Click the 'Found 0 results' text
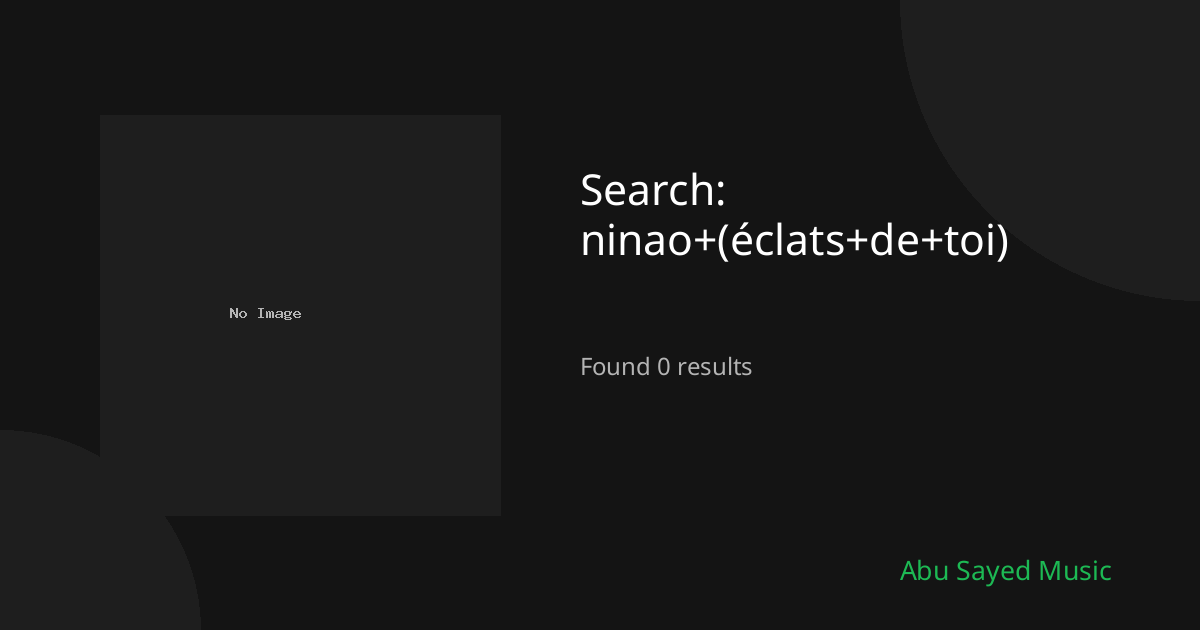This screenshot has width=1200, height=630. 666,367
